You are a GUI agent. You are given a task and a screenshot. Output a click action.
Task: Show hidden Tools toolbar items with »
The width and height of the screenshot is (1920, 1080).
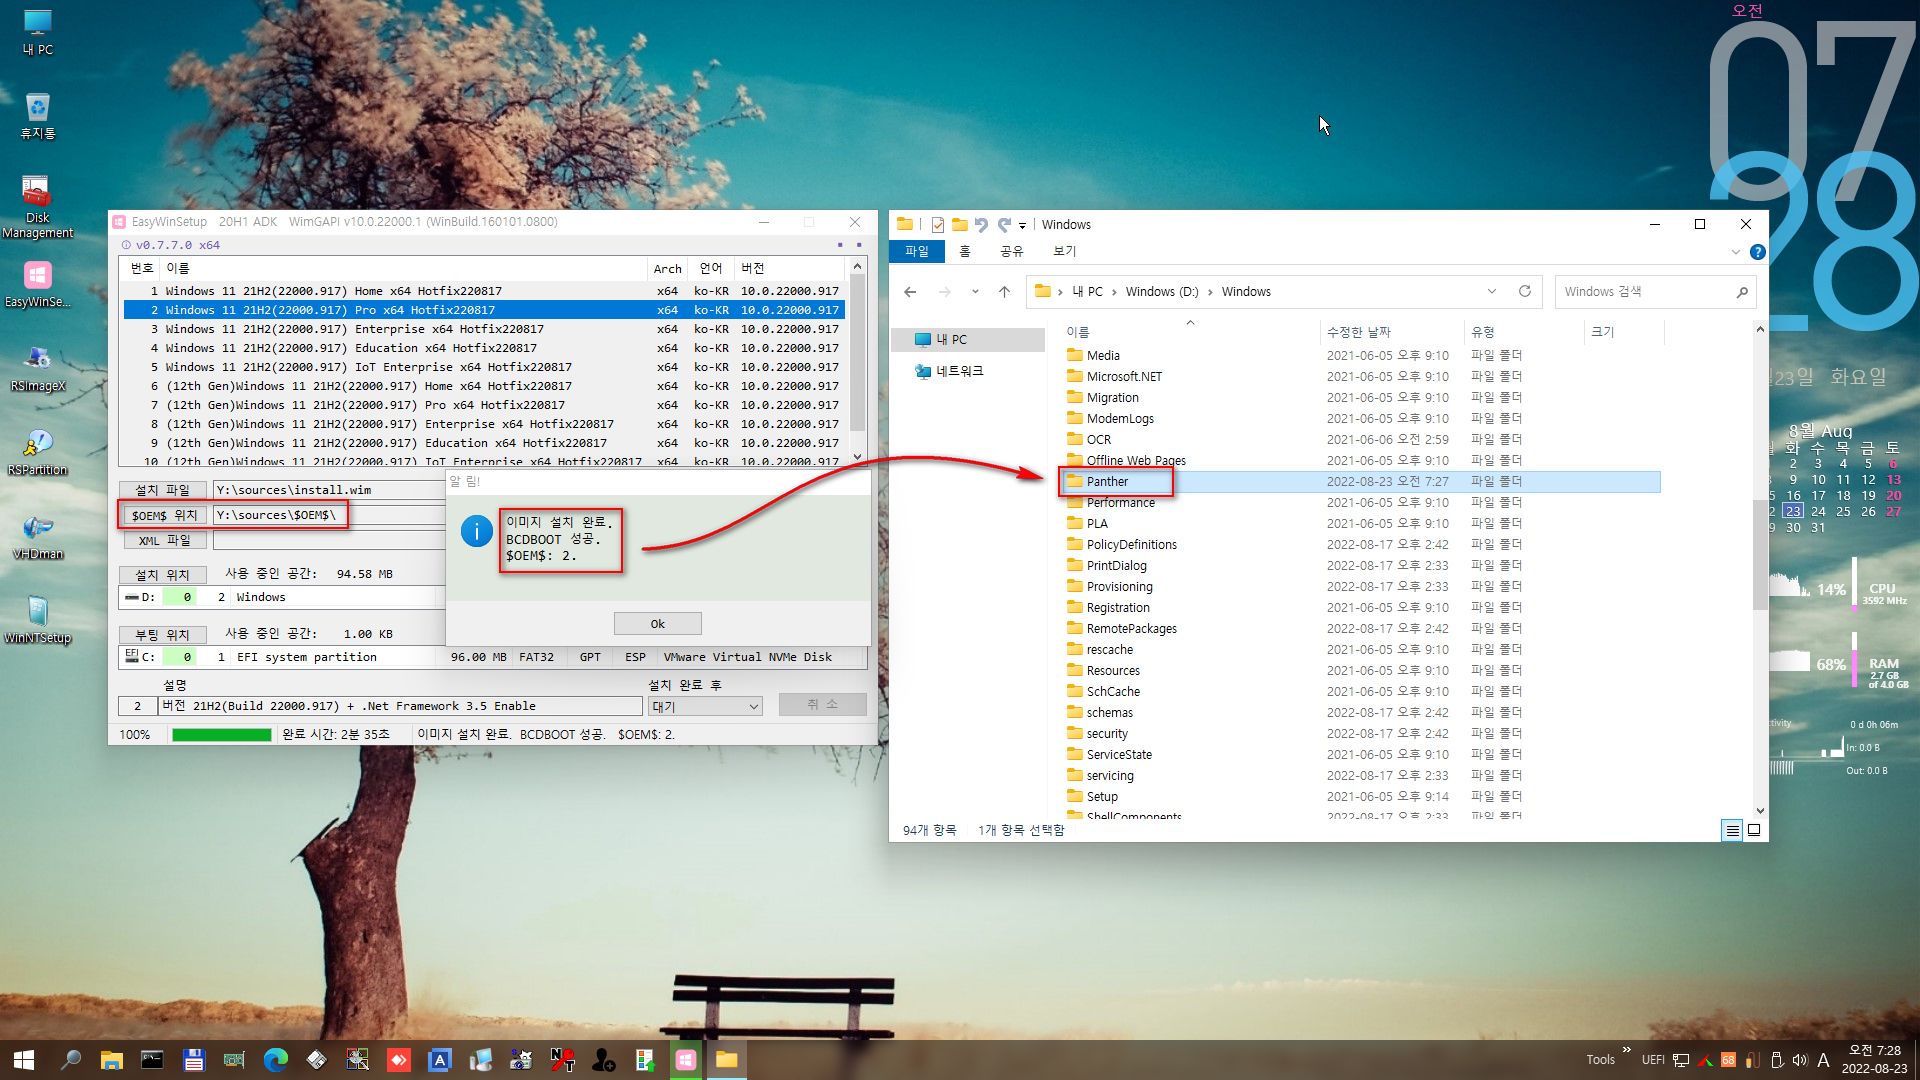click(x=1627, y=1050)
